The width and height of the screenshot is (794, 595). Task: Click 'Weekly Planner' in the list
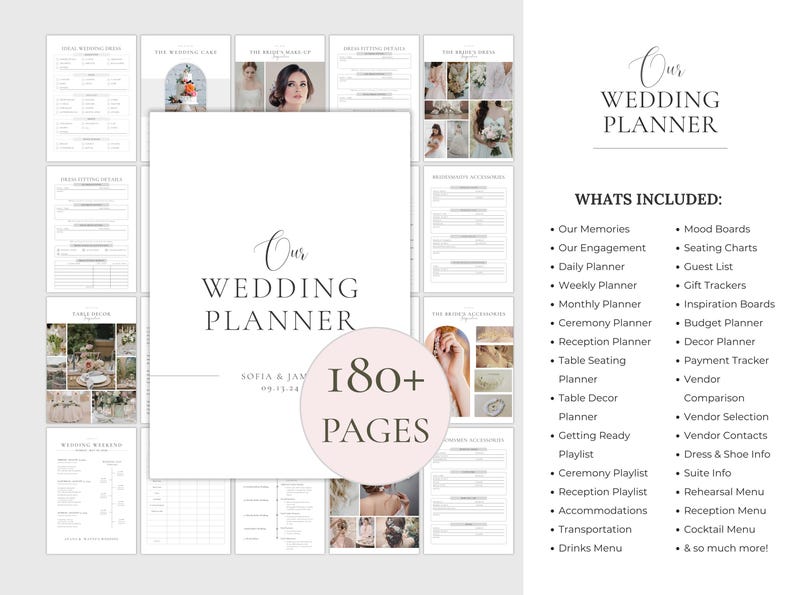tap(597, 285)
